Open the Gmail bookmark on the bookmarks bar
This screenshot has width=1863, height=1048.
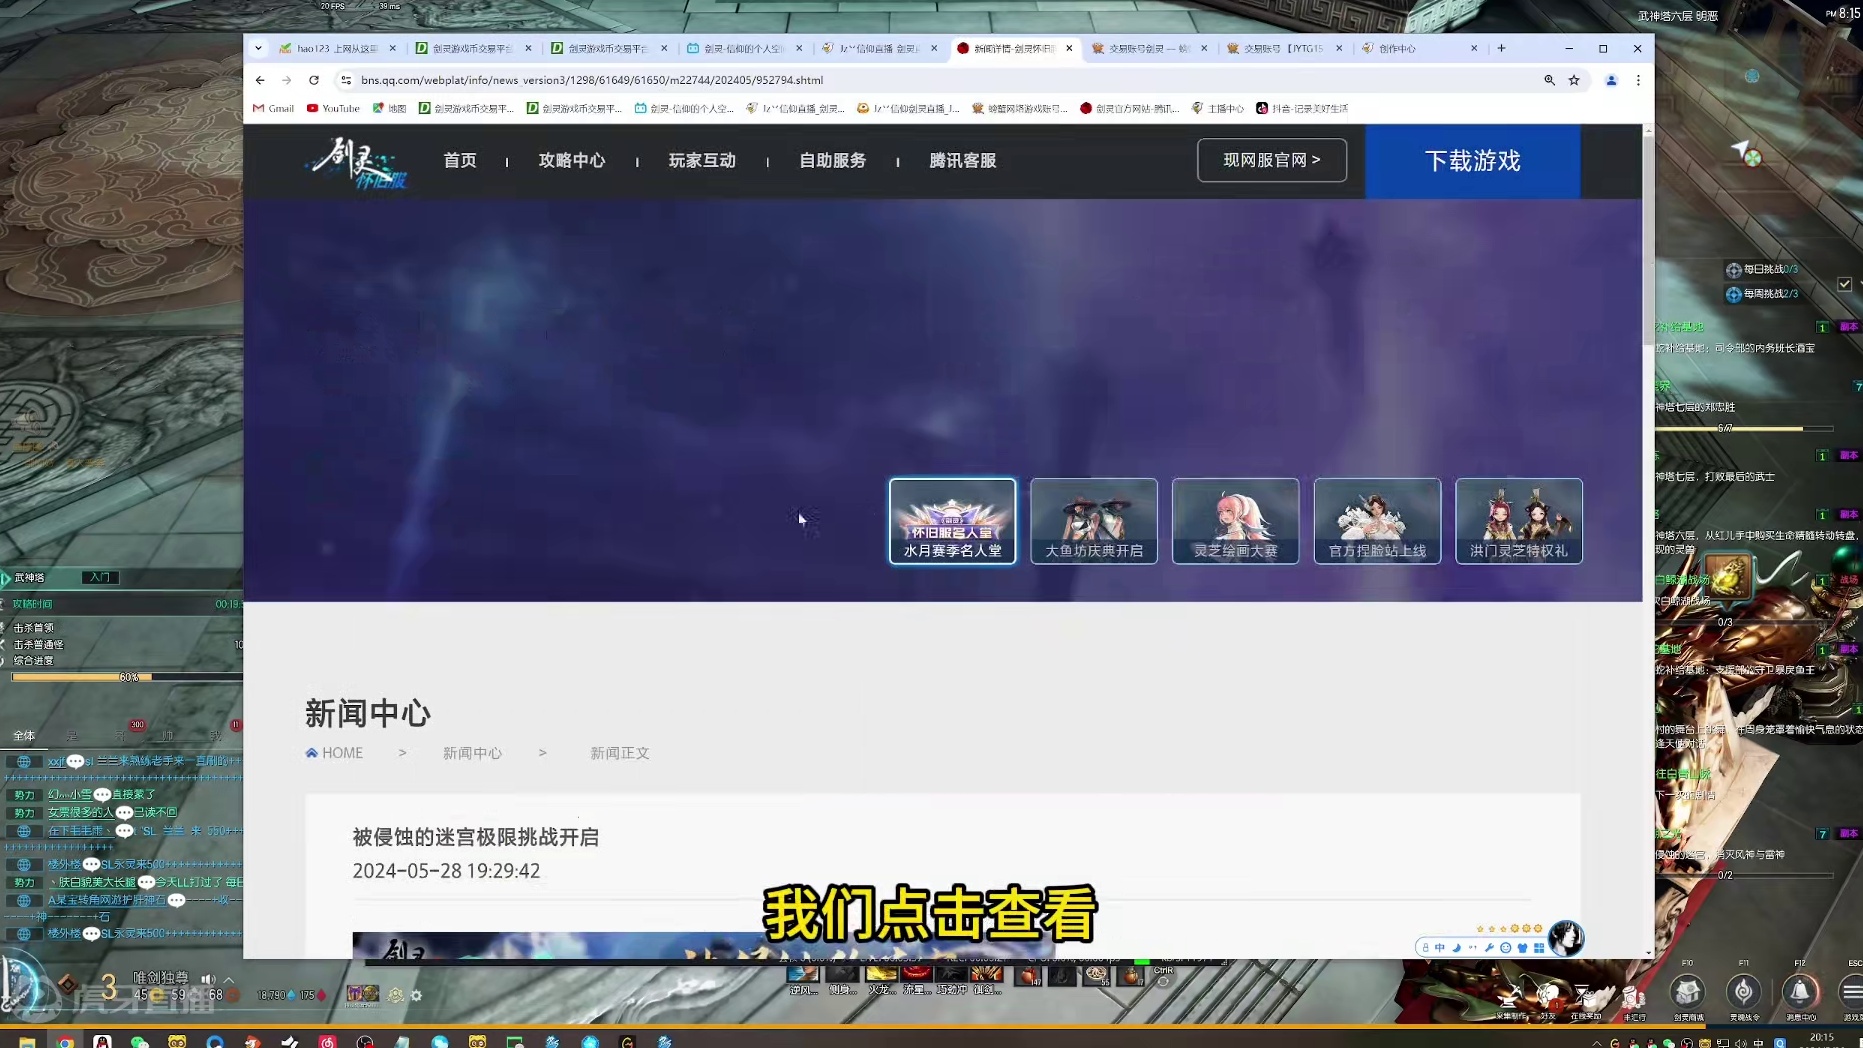click(272, 108)
